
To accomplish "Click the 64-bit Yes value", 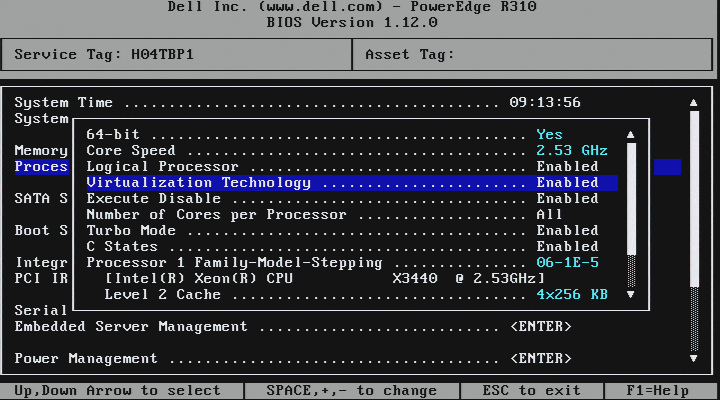I will [550, 135].
